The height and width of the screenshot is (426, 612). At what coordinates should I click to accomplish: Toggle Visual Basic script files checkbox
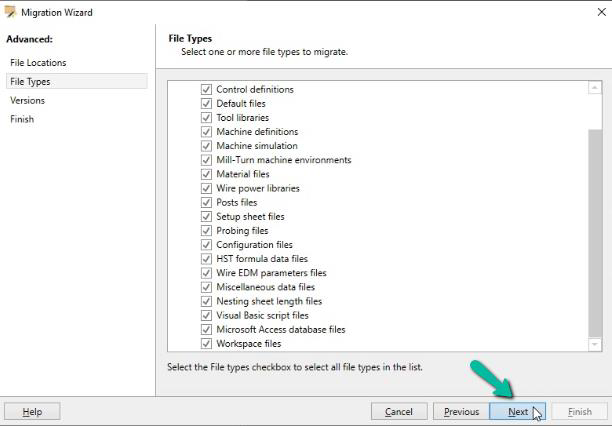[206, 315]
